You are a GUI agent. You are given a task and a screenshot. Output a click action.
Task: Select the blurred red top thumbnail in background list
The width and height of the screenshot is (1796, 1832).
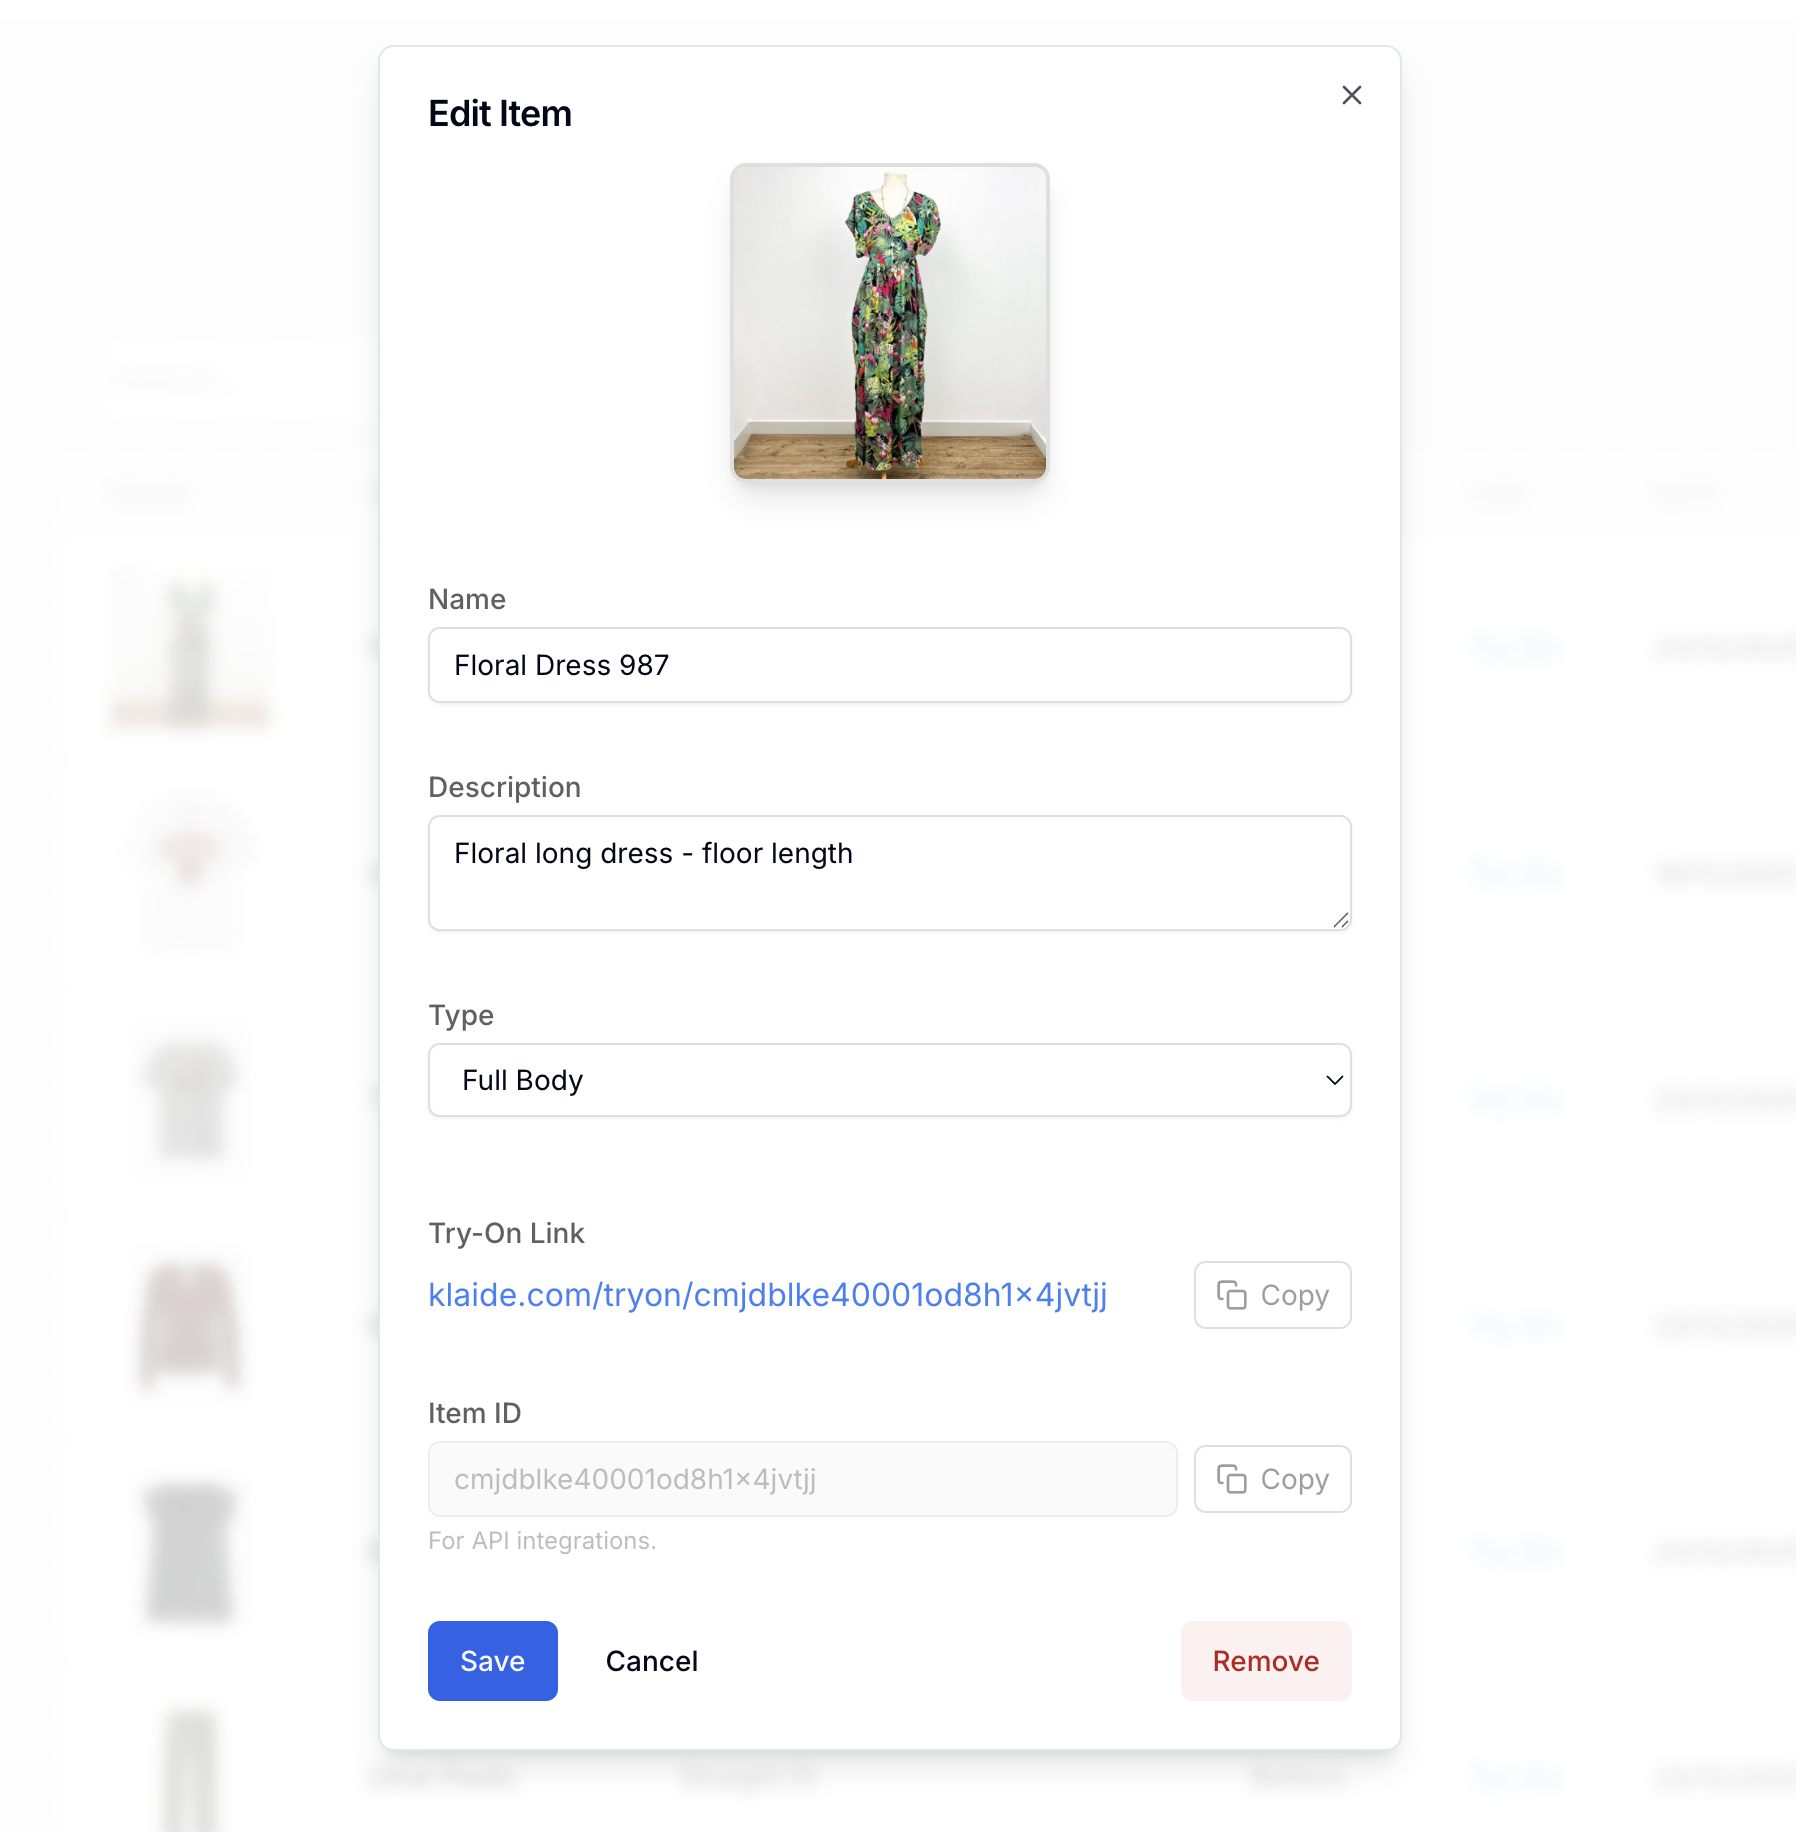pyautogui.click(x=190, y=1325)
